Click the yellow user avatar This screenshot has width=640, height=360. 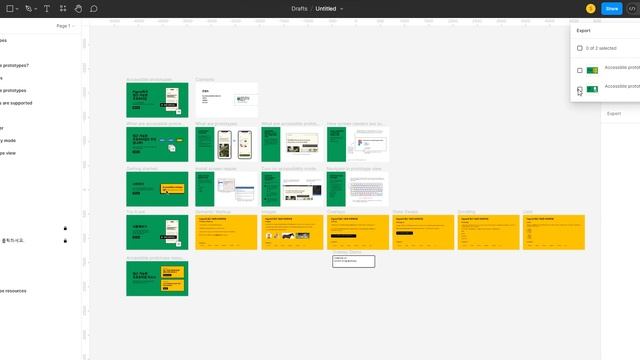[590, 9]
